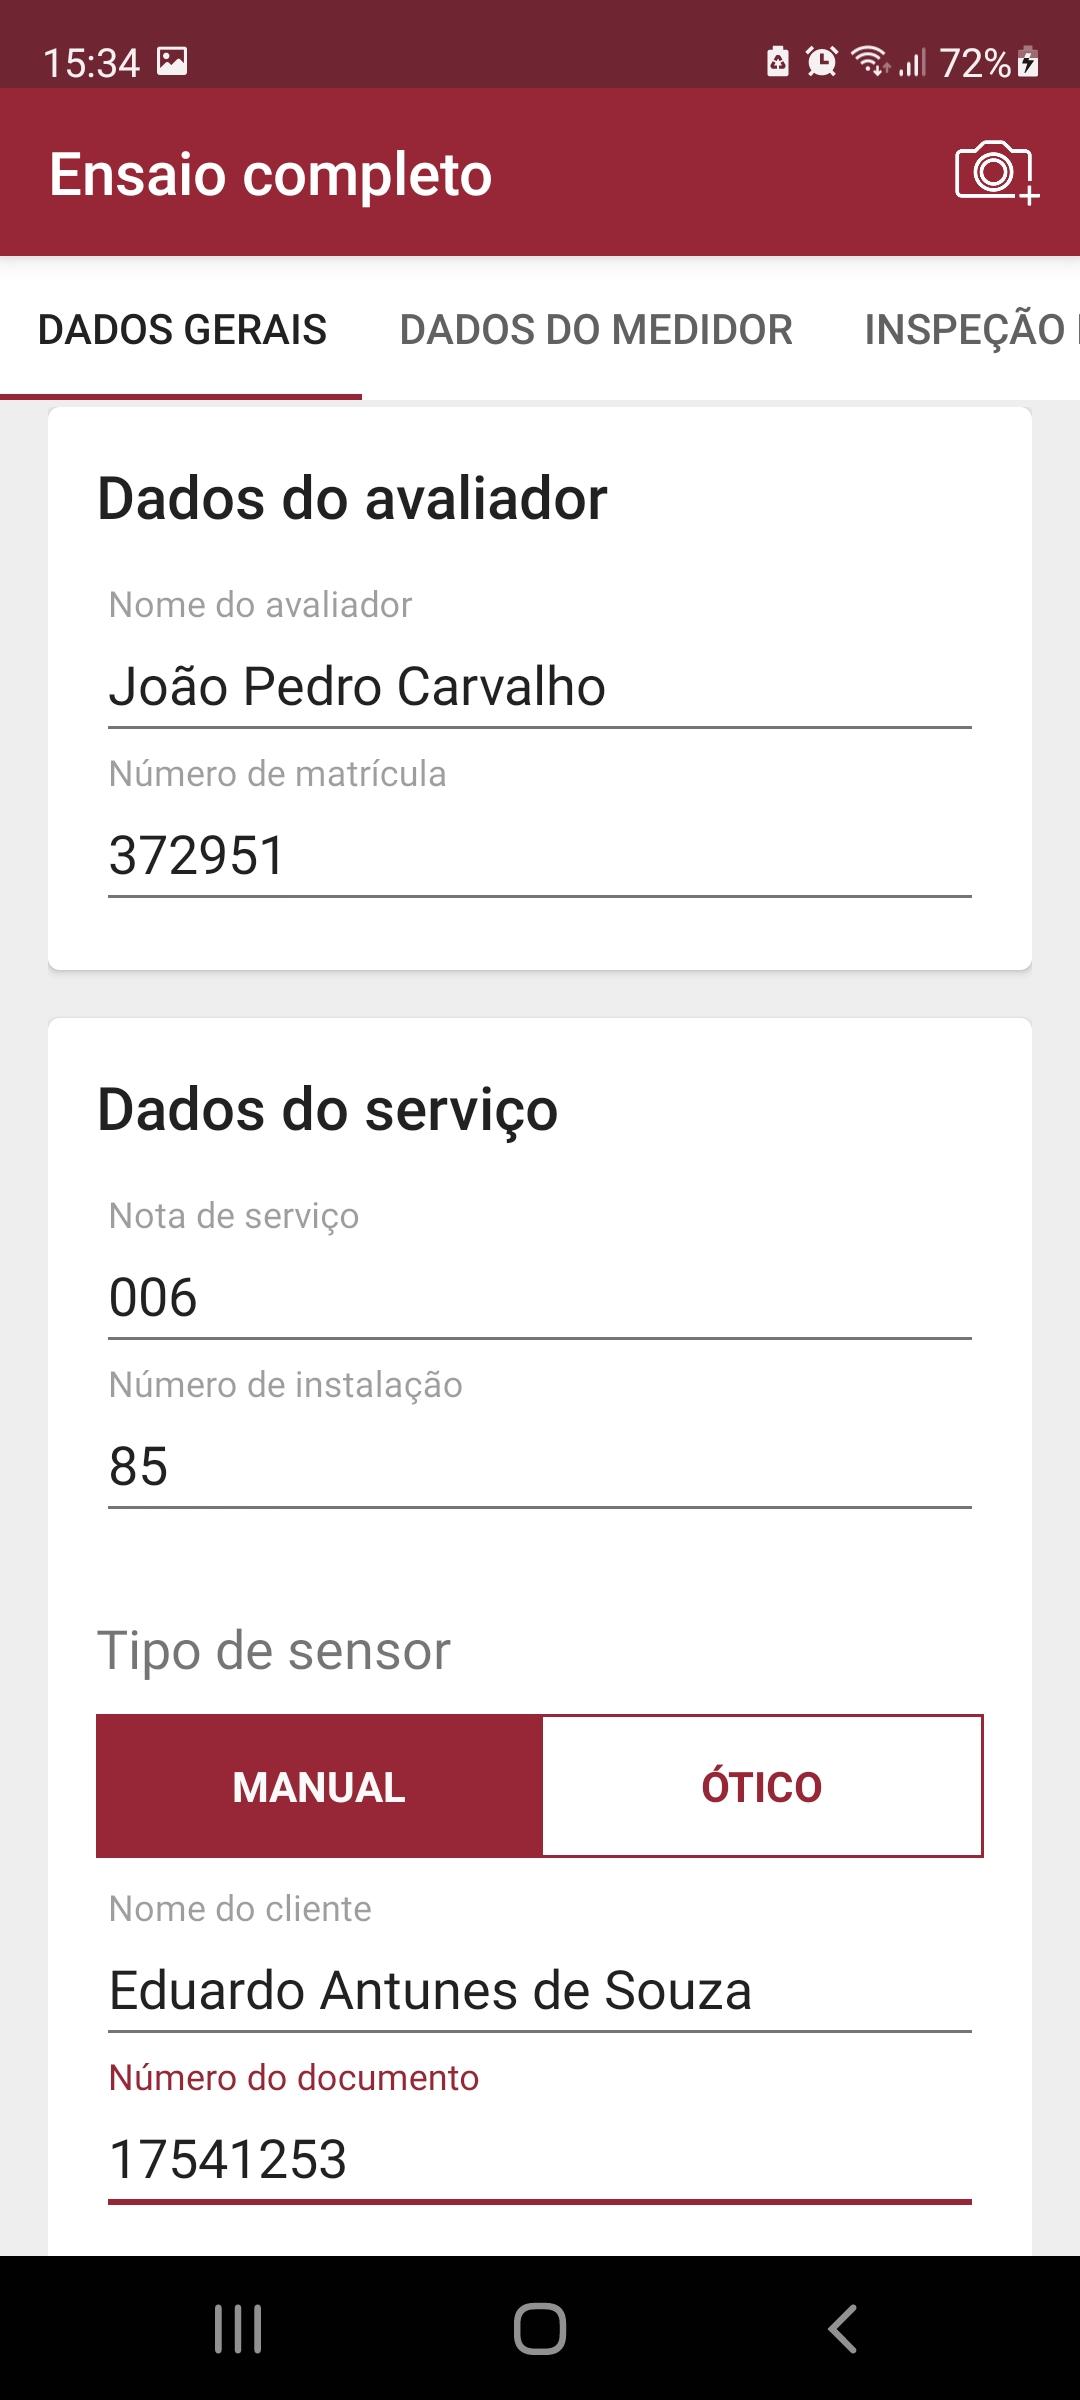Viewport: 1080px width, 2400px height.
Task: Tap the Android home button
Action: 540,2329
